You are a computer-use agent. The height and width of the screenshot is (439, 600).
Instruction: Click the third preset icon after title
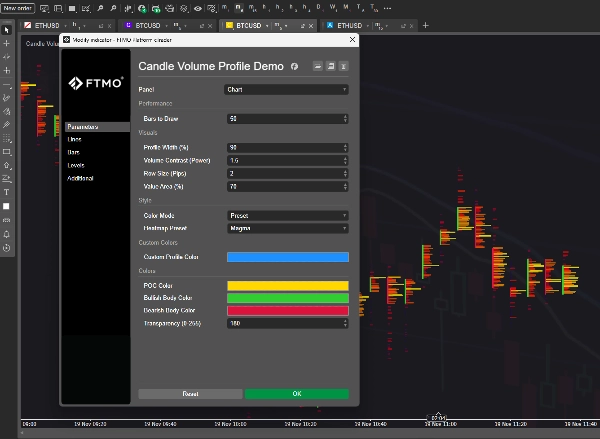344,67
